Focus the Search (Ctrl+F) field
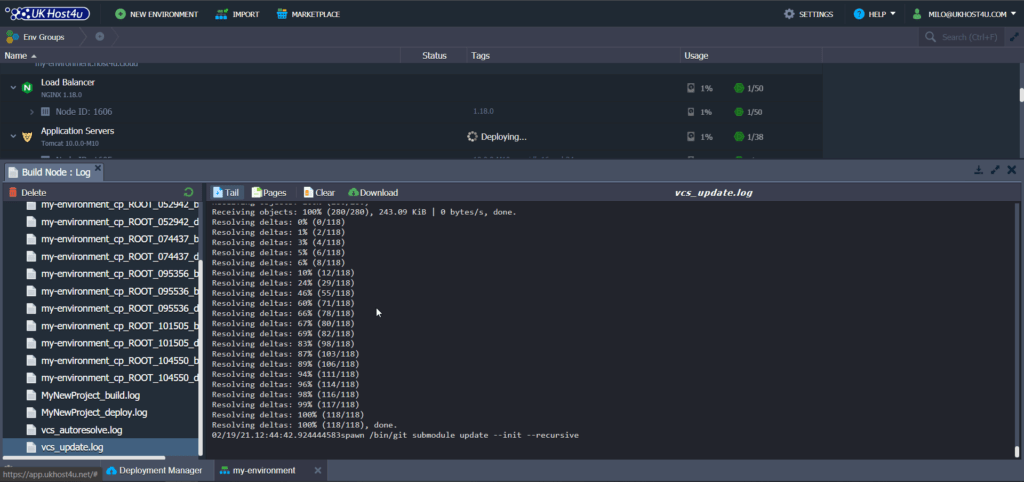 tap(961, 37)
